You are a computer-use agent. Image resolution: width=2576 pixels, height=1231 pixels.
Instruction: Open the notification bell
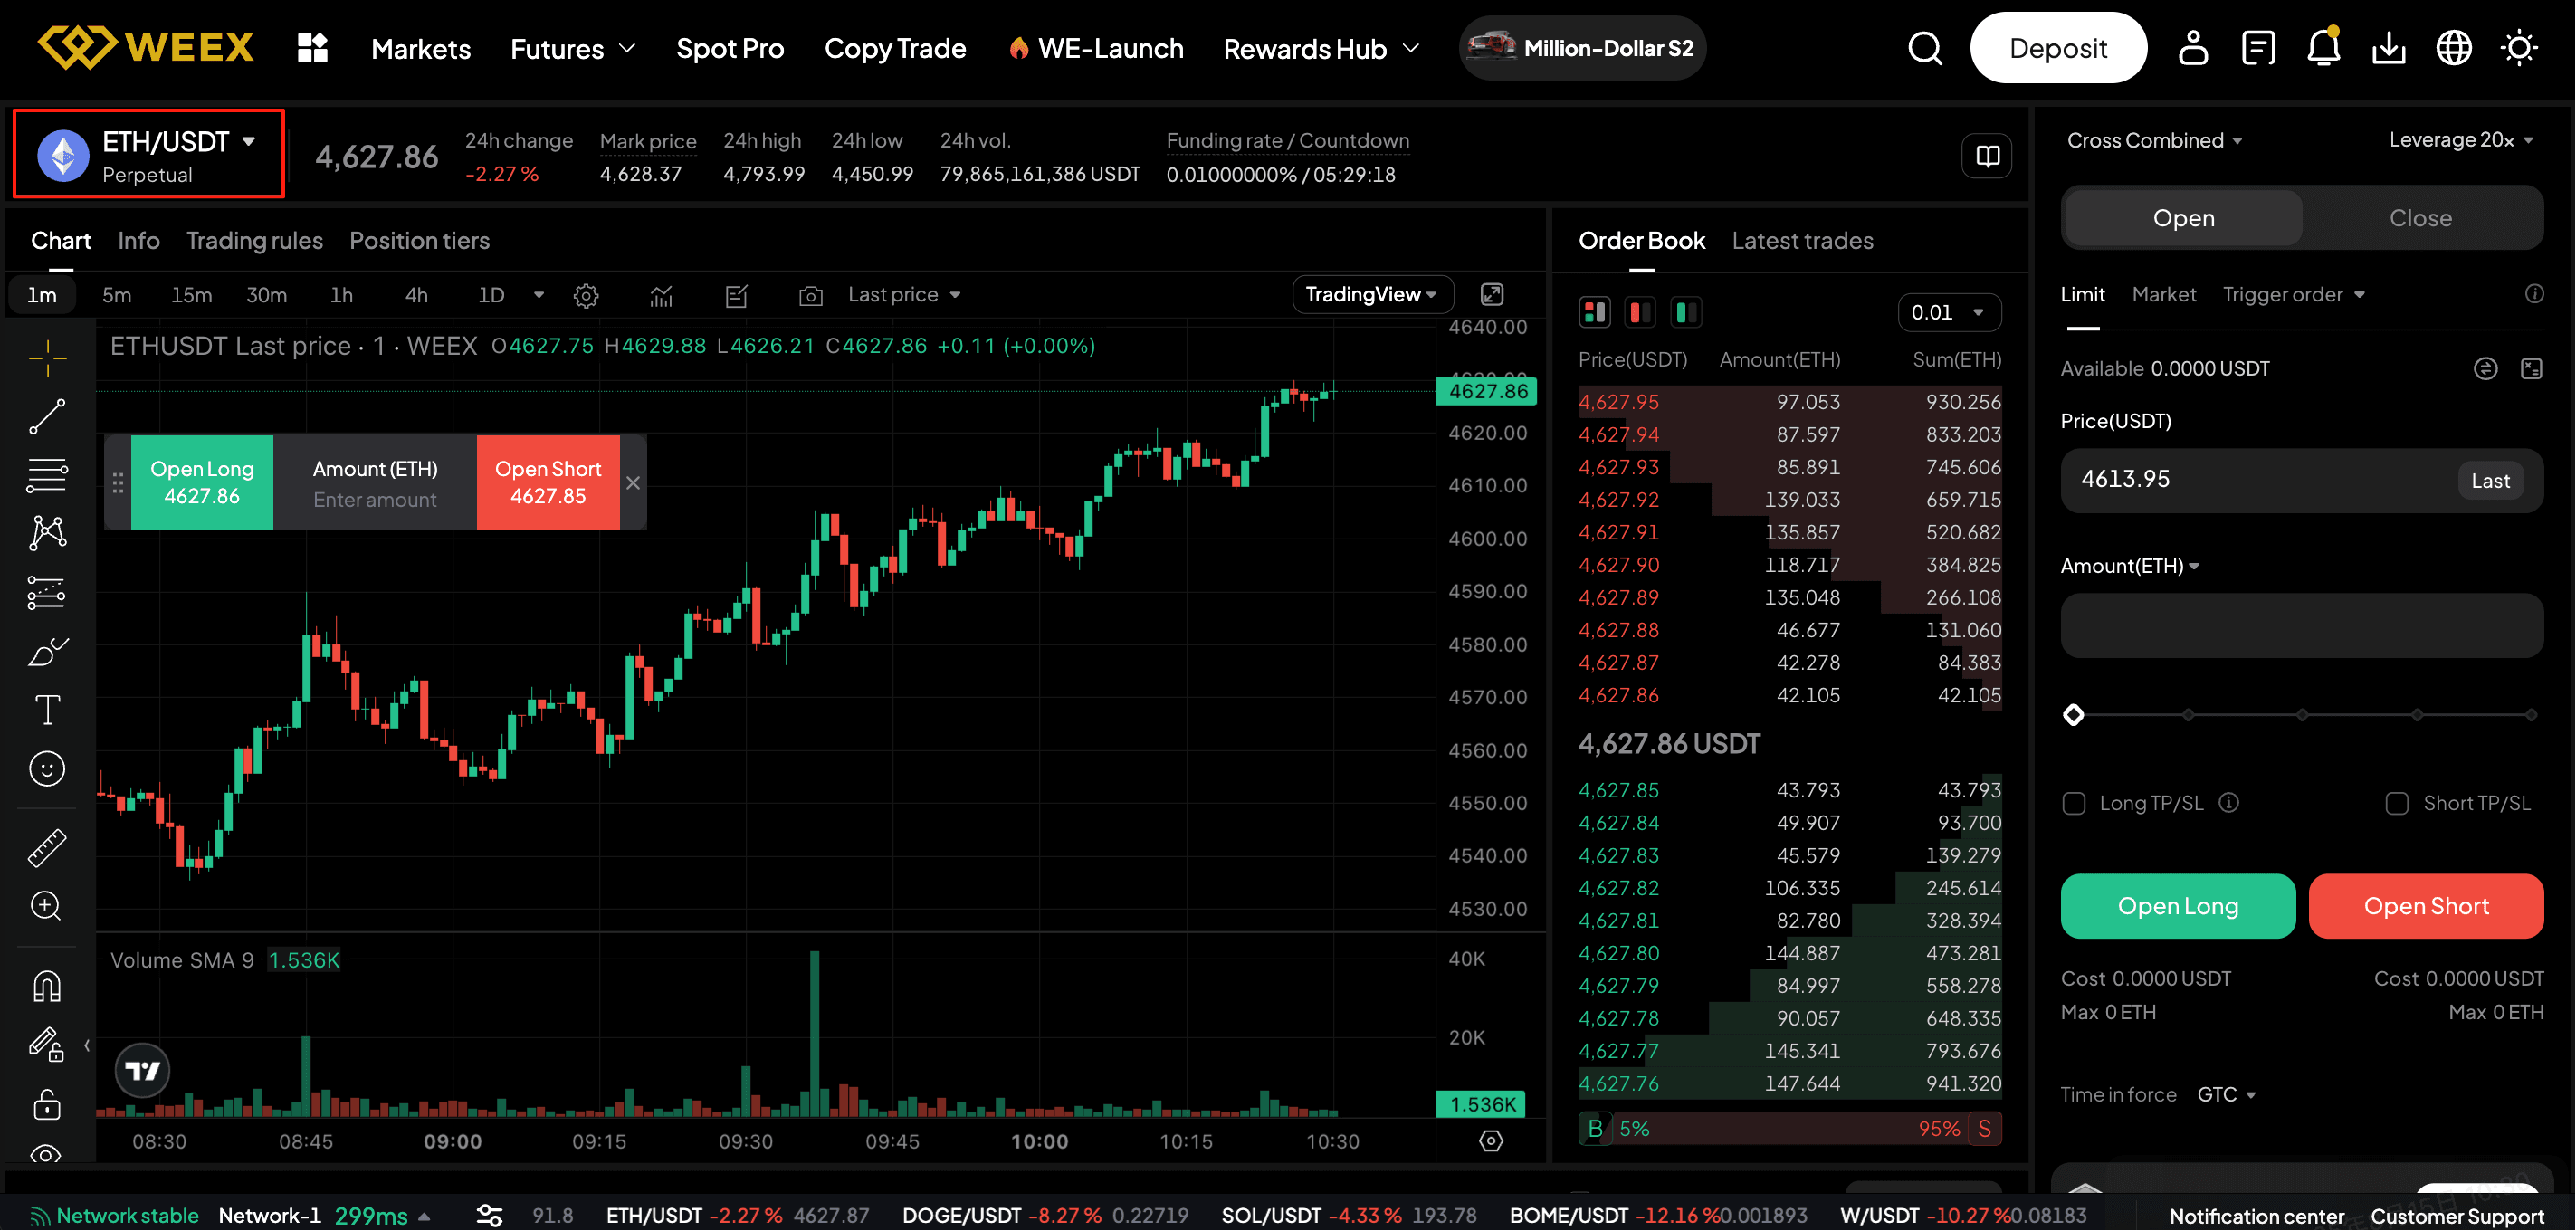[2322, 47]
